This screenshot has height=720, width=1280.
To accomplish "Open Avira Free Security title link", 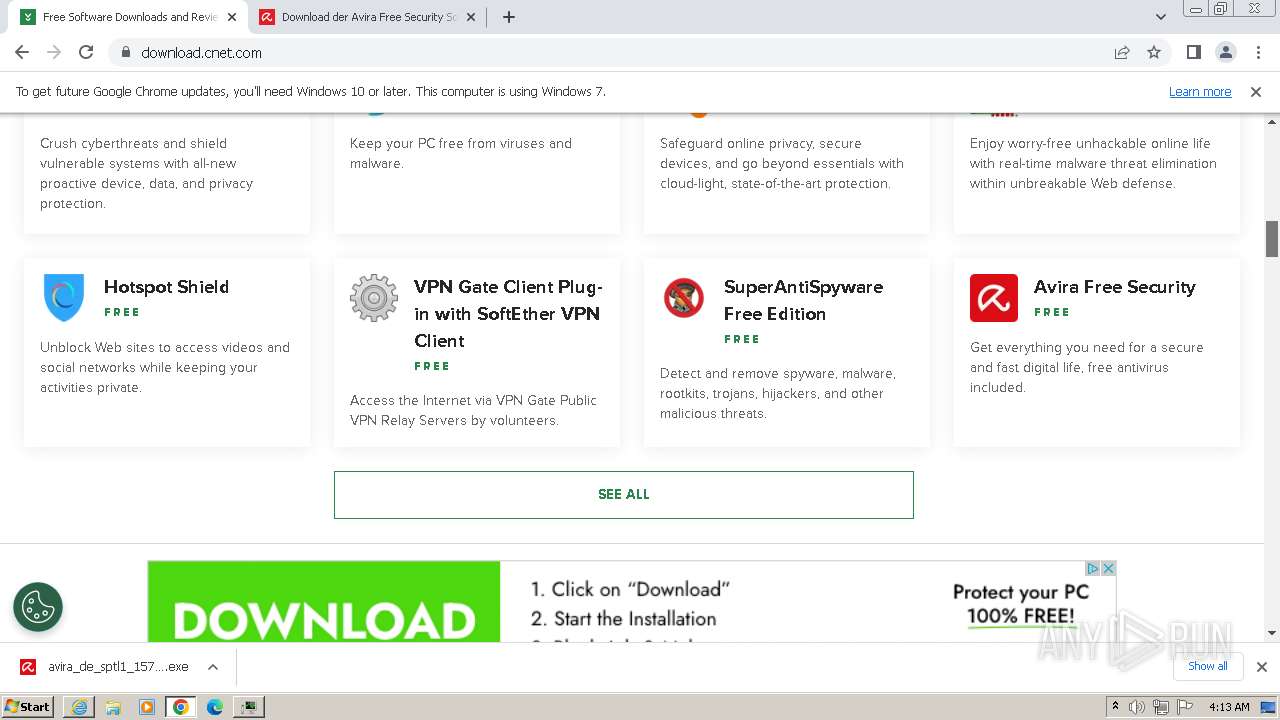I will click(x=1115, y=287).
